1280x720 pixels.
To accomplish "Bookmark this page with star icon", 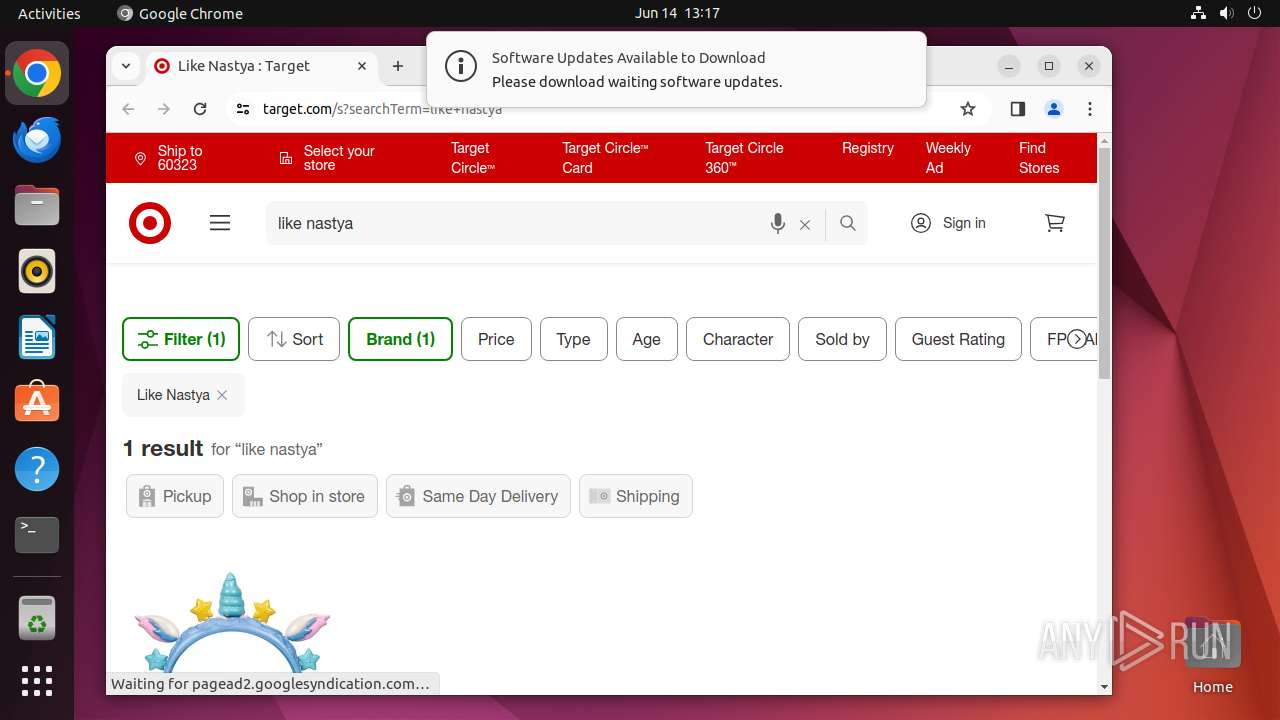I will (x=967, y=109).
